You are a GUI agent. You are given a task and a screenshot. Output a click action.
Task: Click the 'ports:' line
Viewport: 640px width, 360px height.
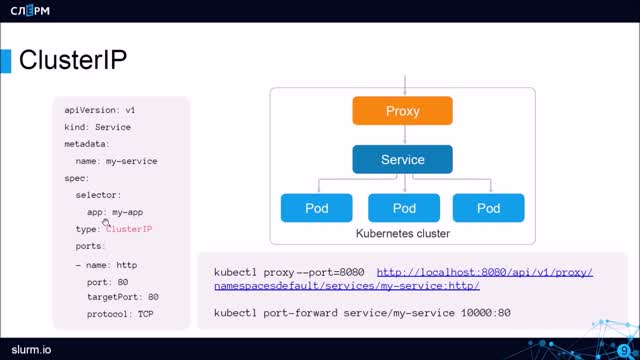[90, 246]
